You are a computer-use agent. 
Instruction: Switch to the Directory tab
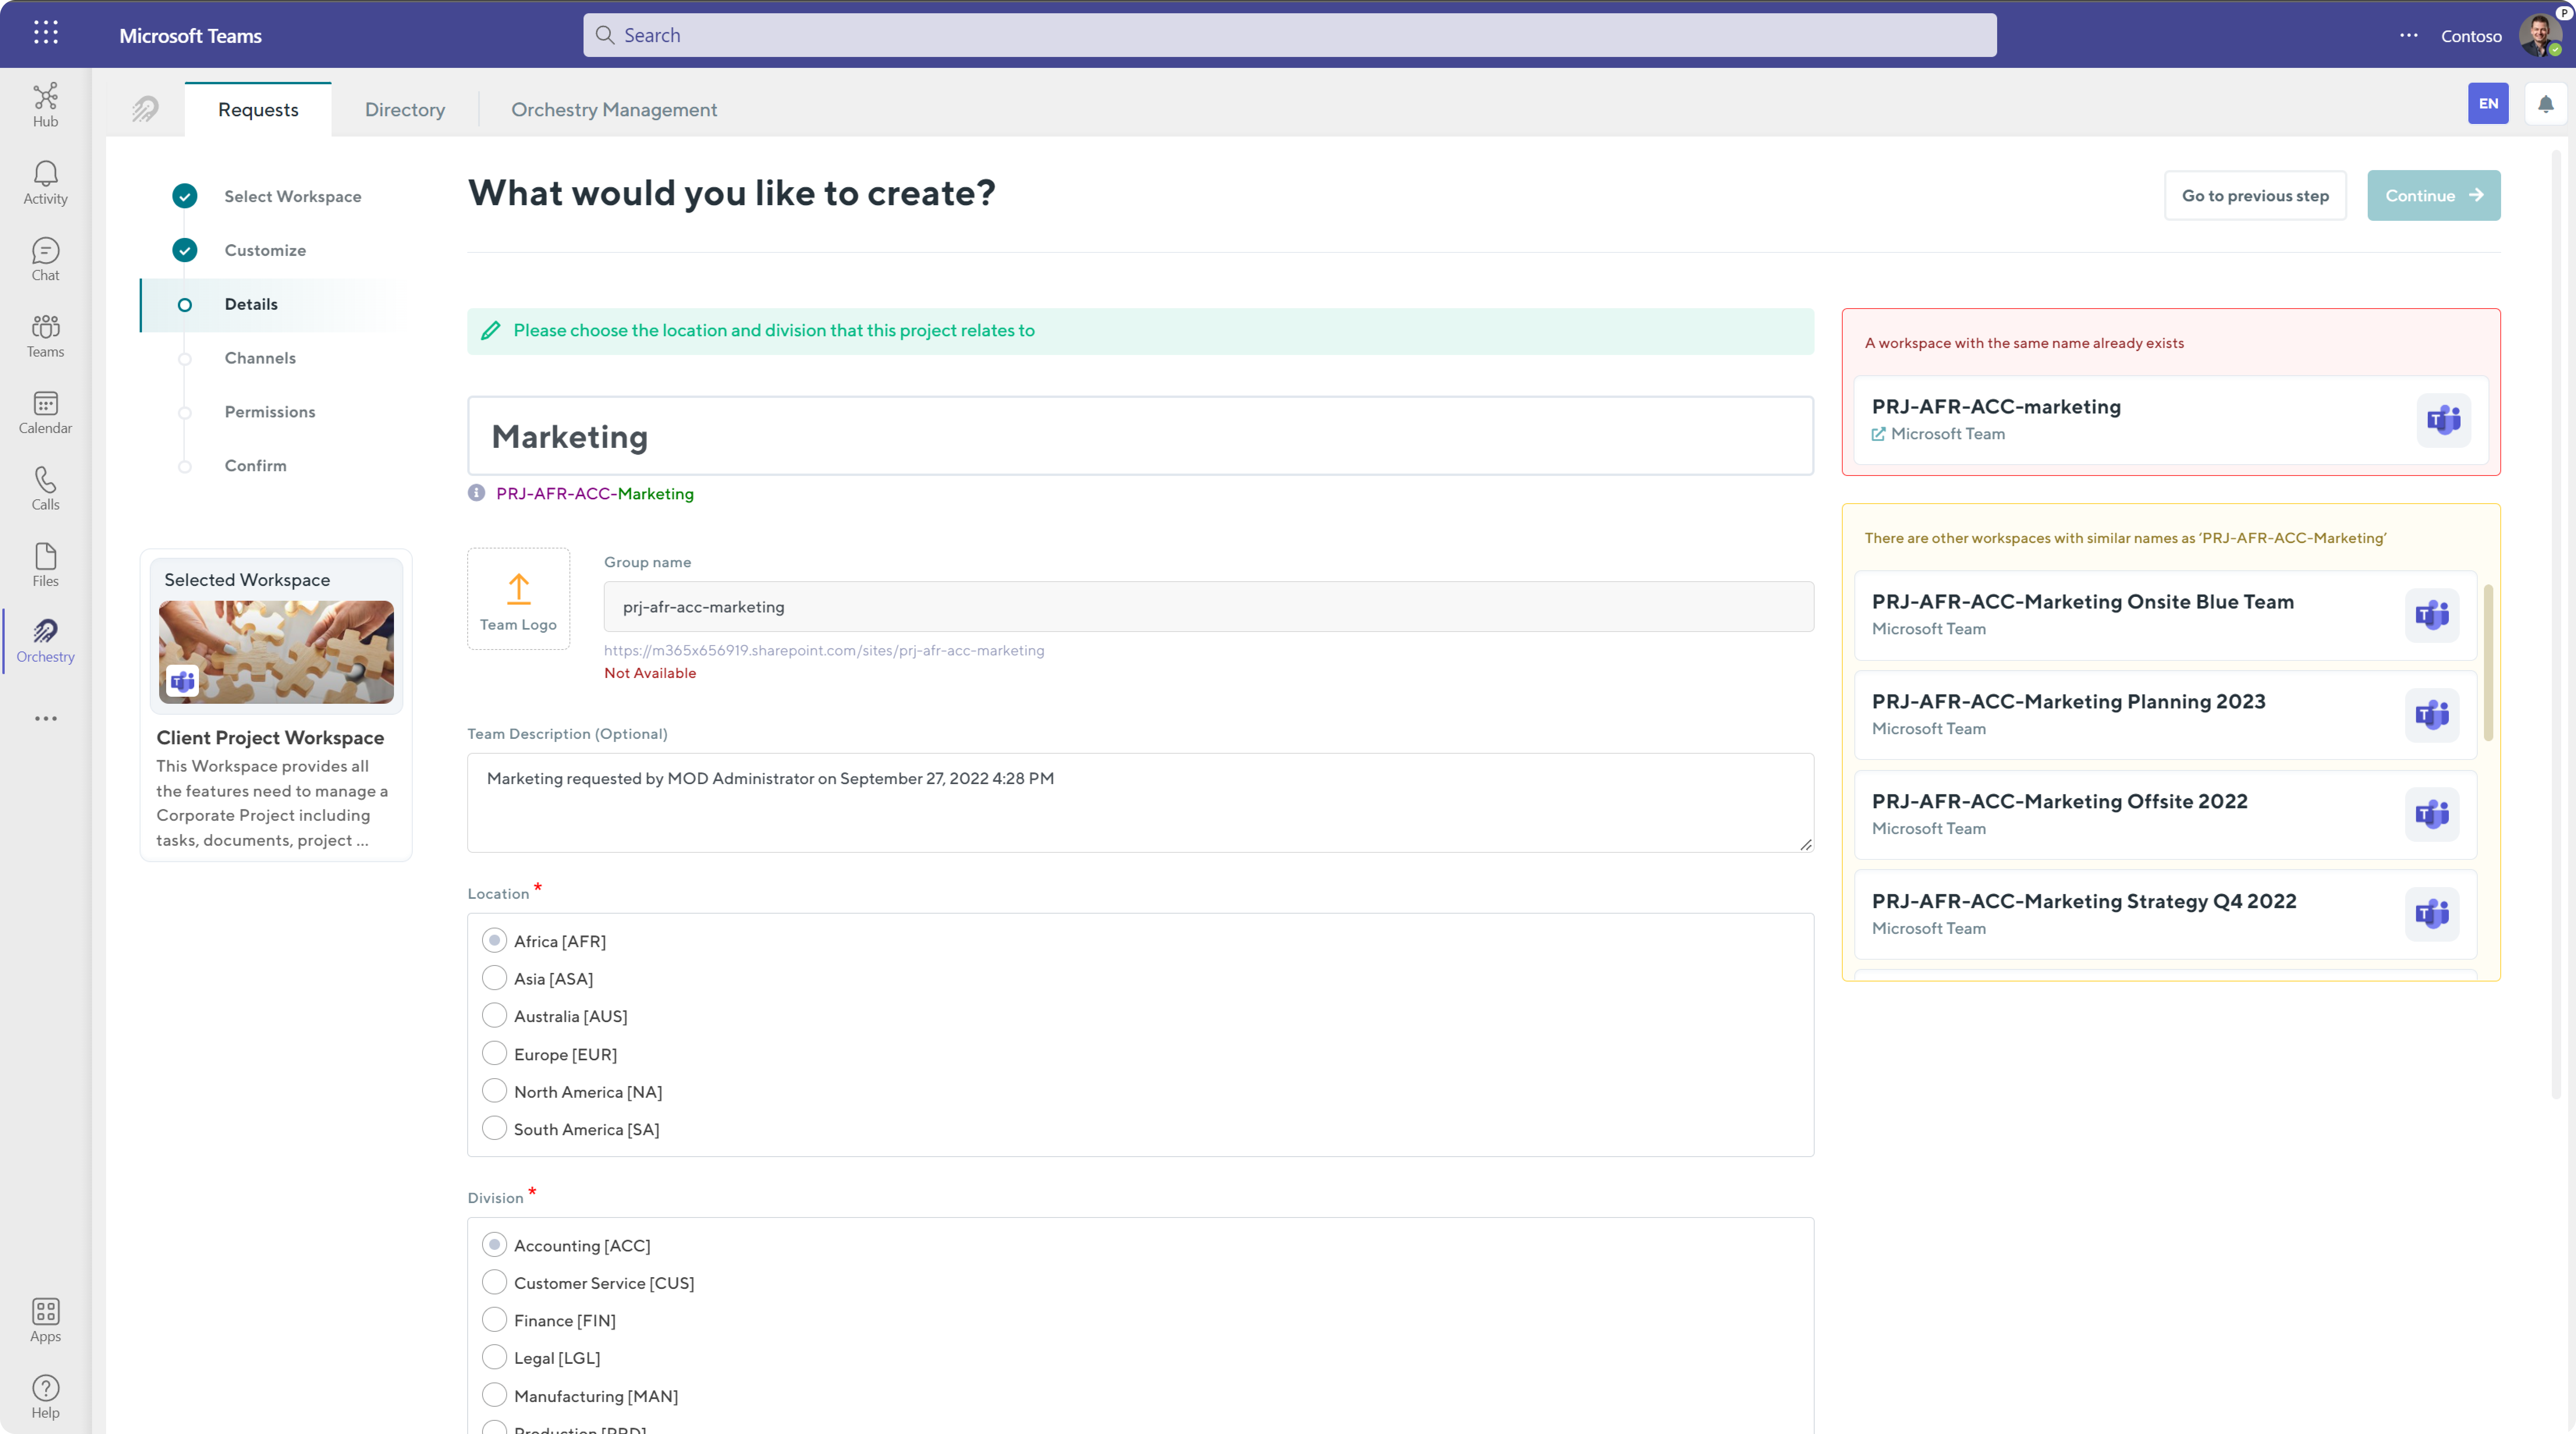(405, 109)
